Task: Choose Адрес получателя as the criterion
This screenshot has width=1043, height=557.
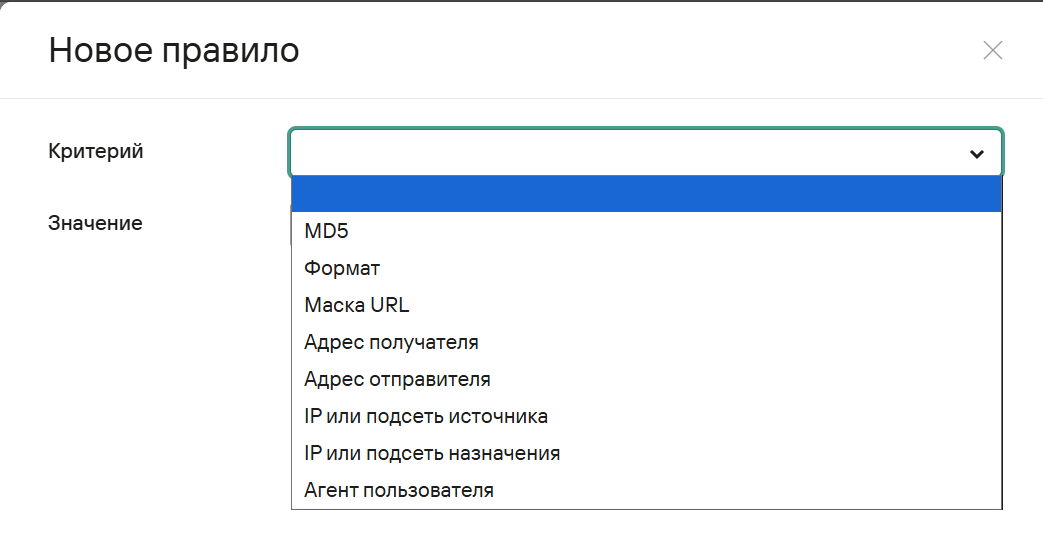Action: (x=391, y=342)
